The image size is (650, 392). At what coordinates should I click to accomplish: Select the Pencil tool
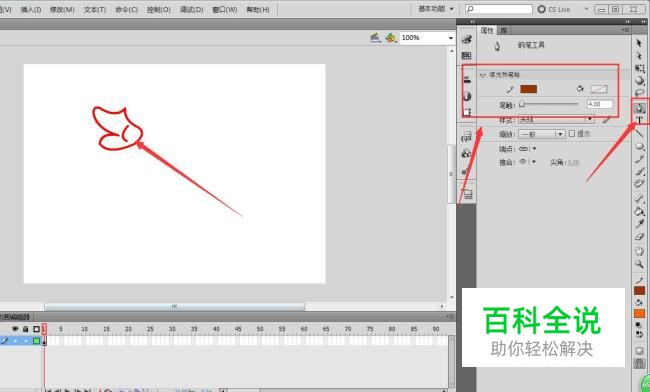point(639,159)
